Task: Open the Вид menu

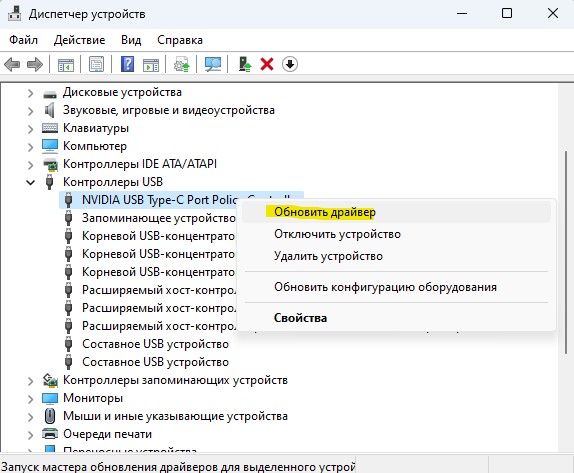Action: click(131, 40)
